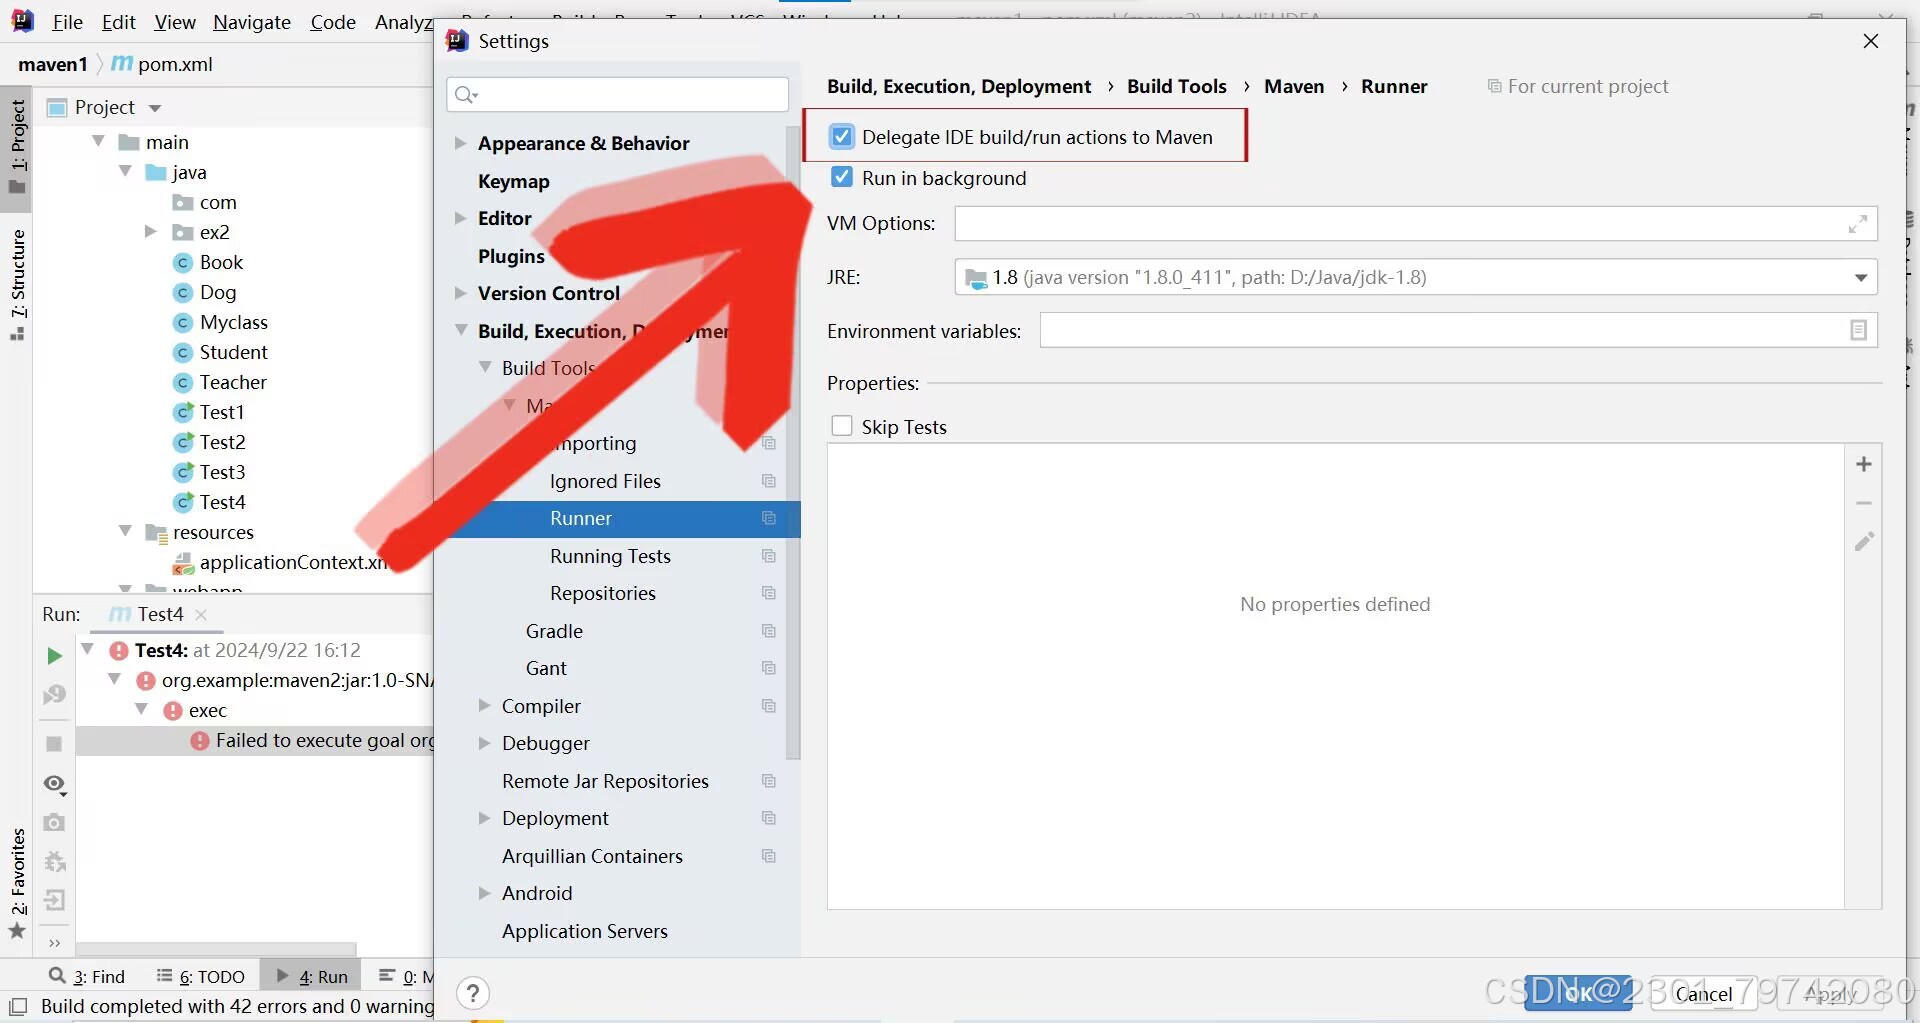This screenshot has width=1920, height=1023.
Task: Expand VM Options field with expand icon
Action: point(1858,224)
